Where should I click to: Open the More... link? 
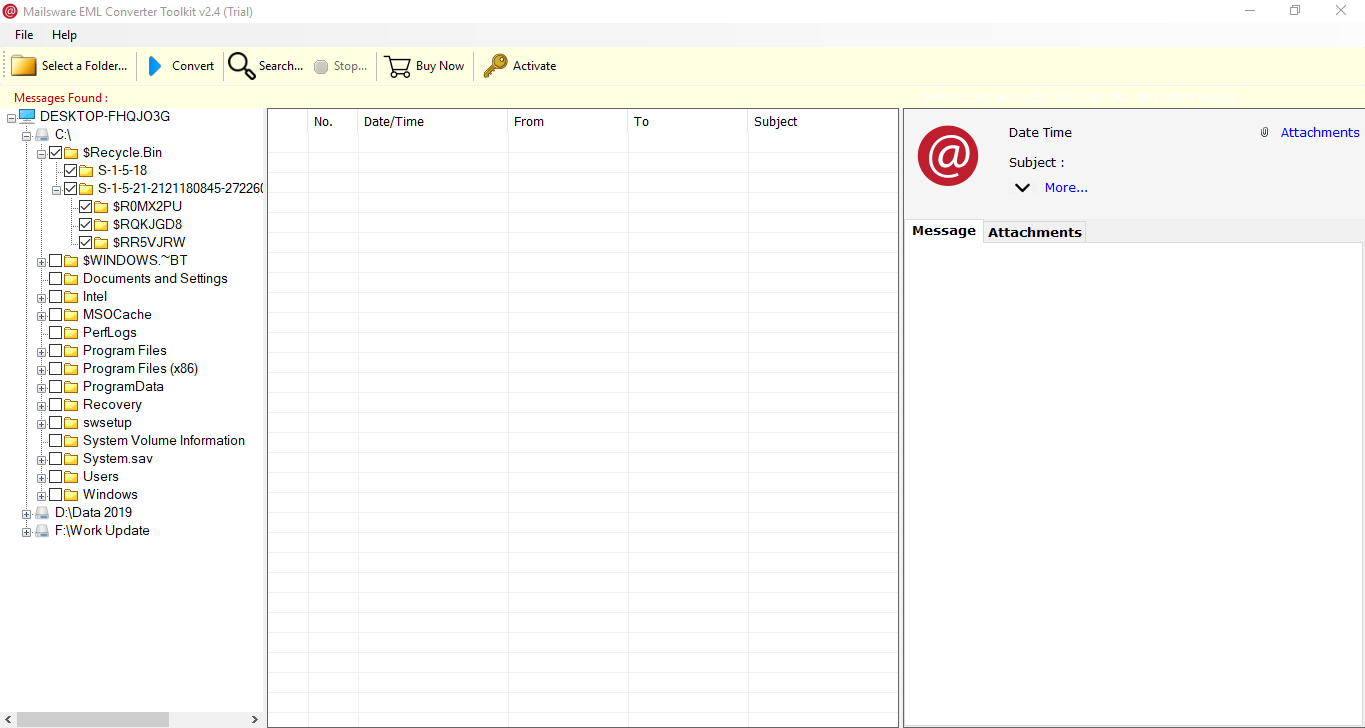pos(1066,187)
